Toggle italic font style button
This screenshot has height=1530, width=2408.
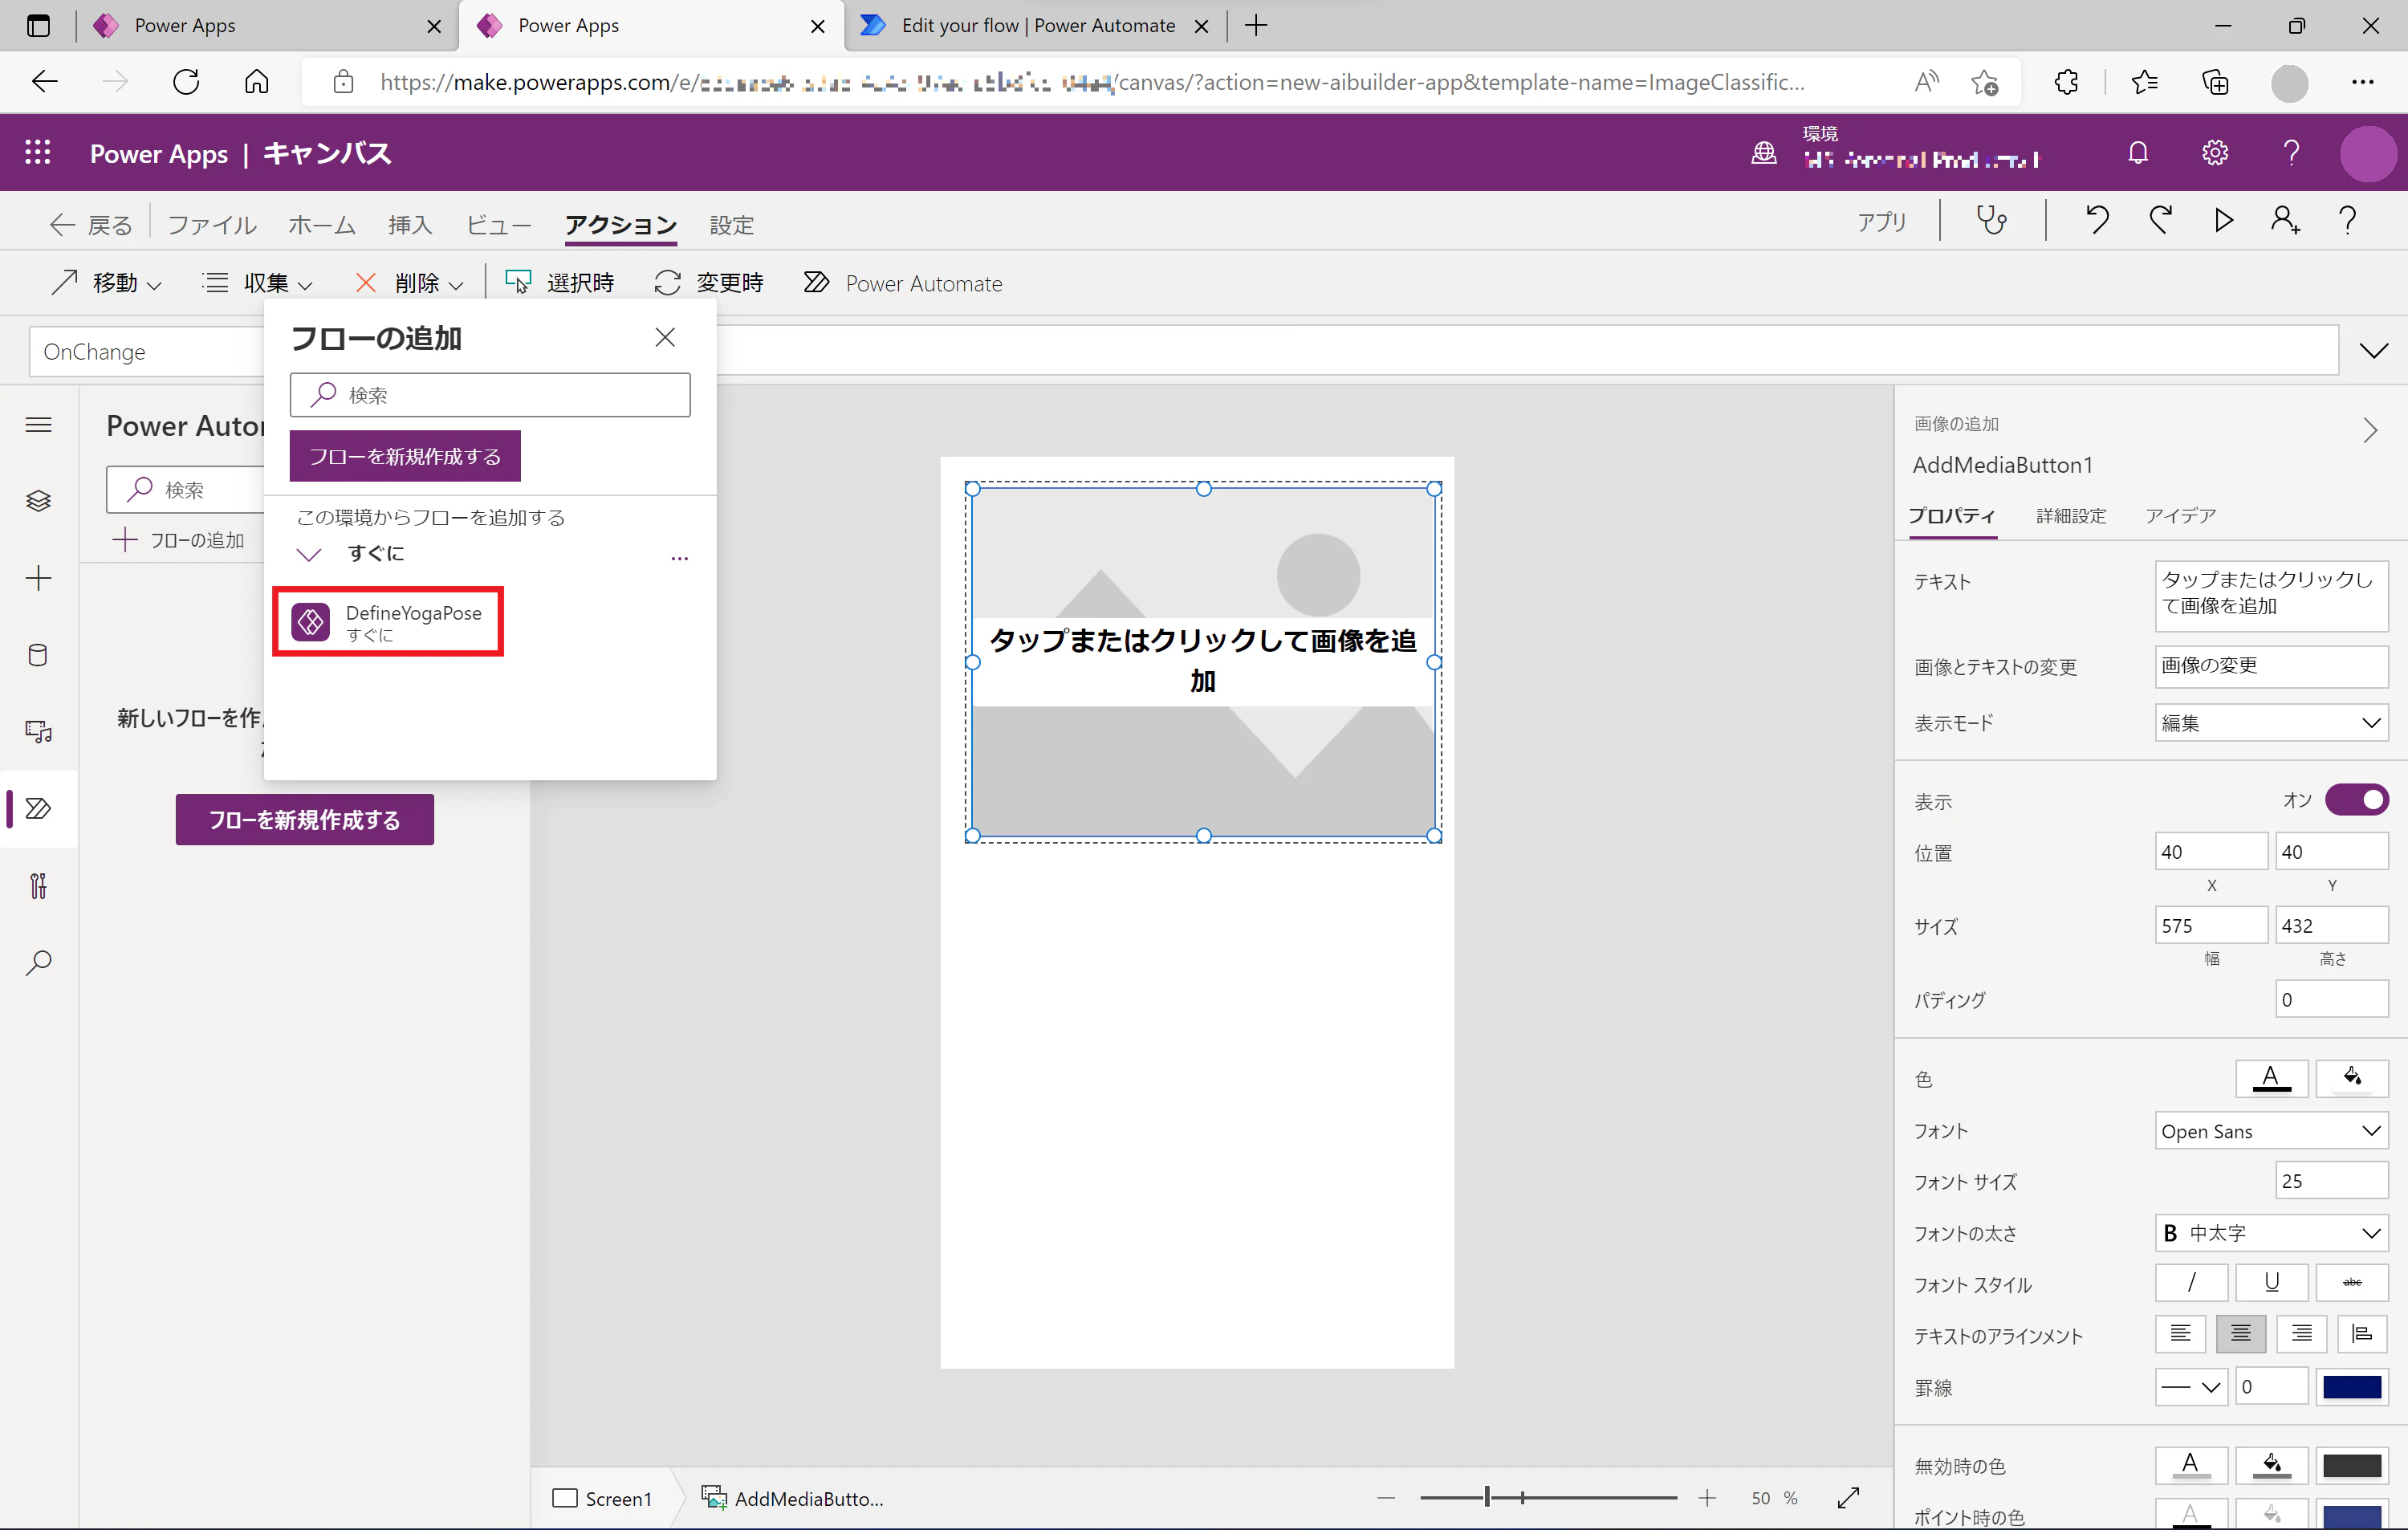(2191, 1283)
